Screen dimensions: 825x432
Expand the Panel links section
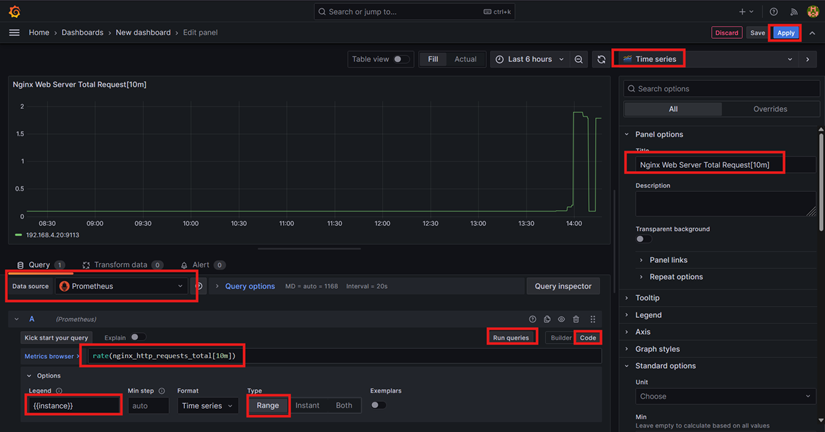668,260
